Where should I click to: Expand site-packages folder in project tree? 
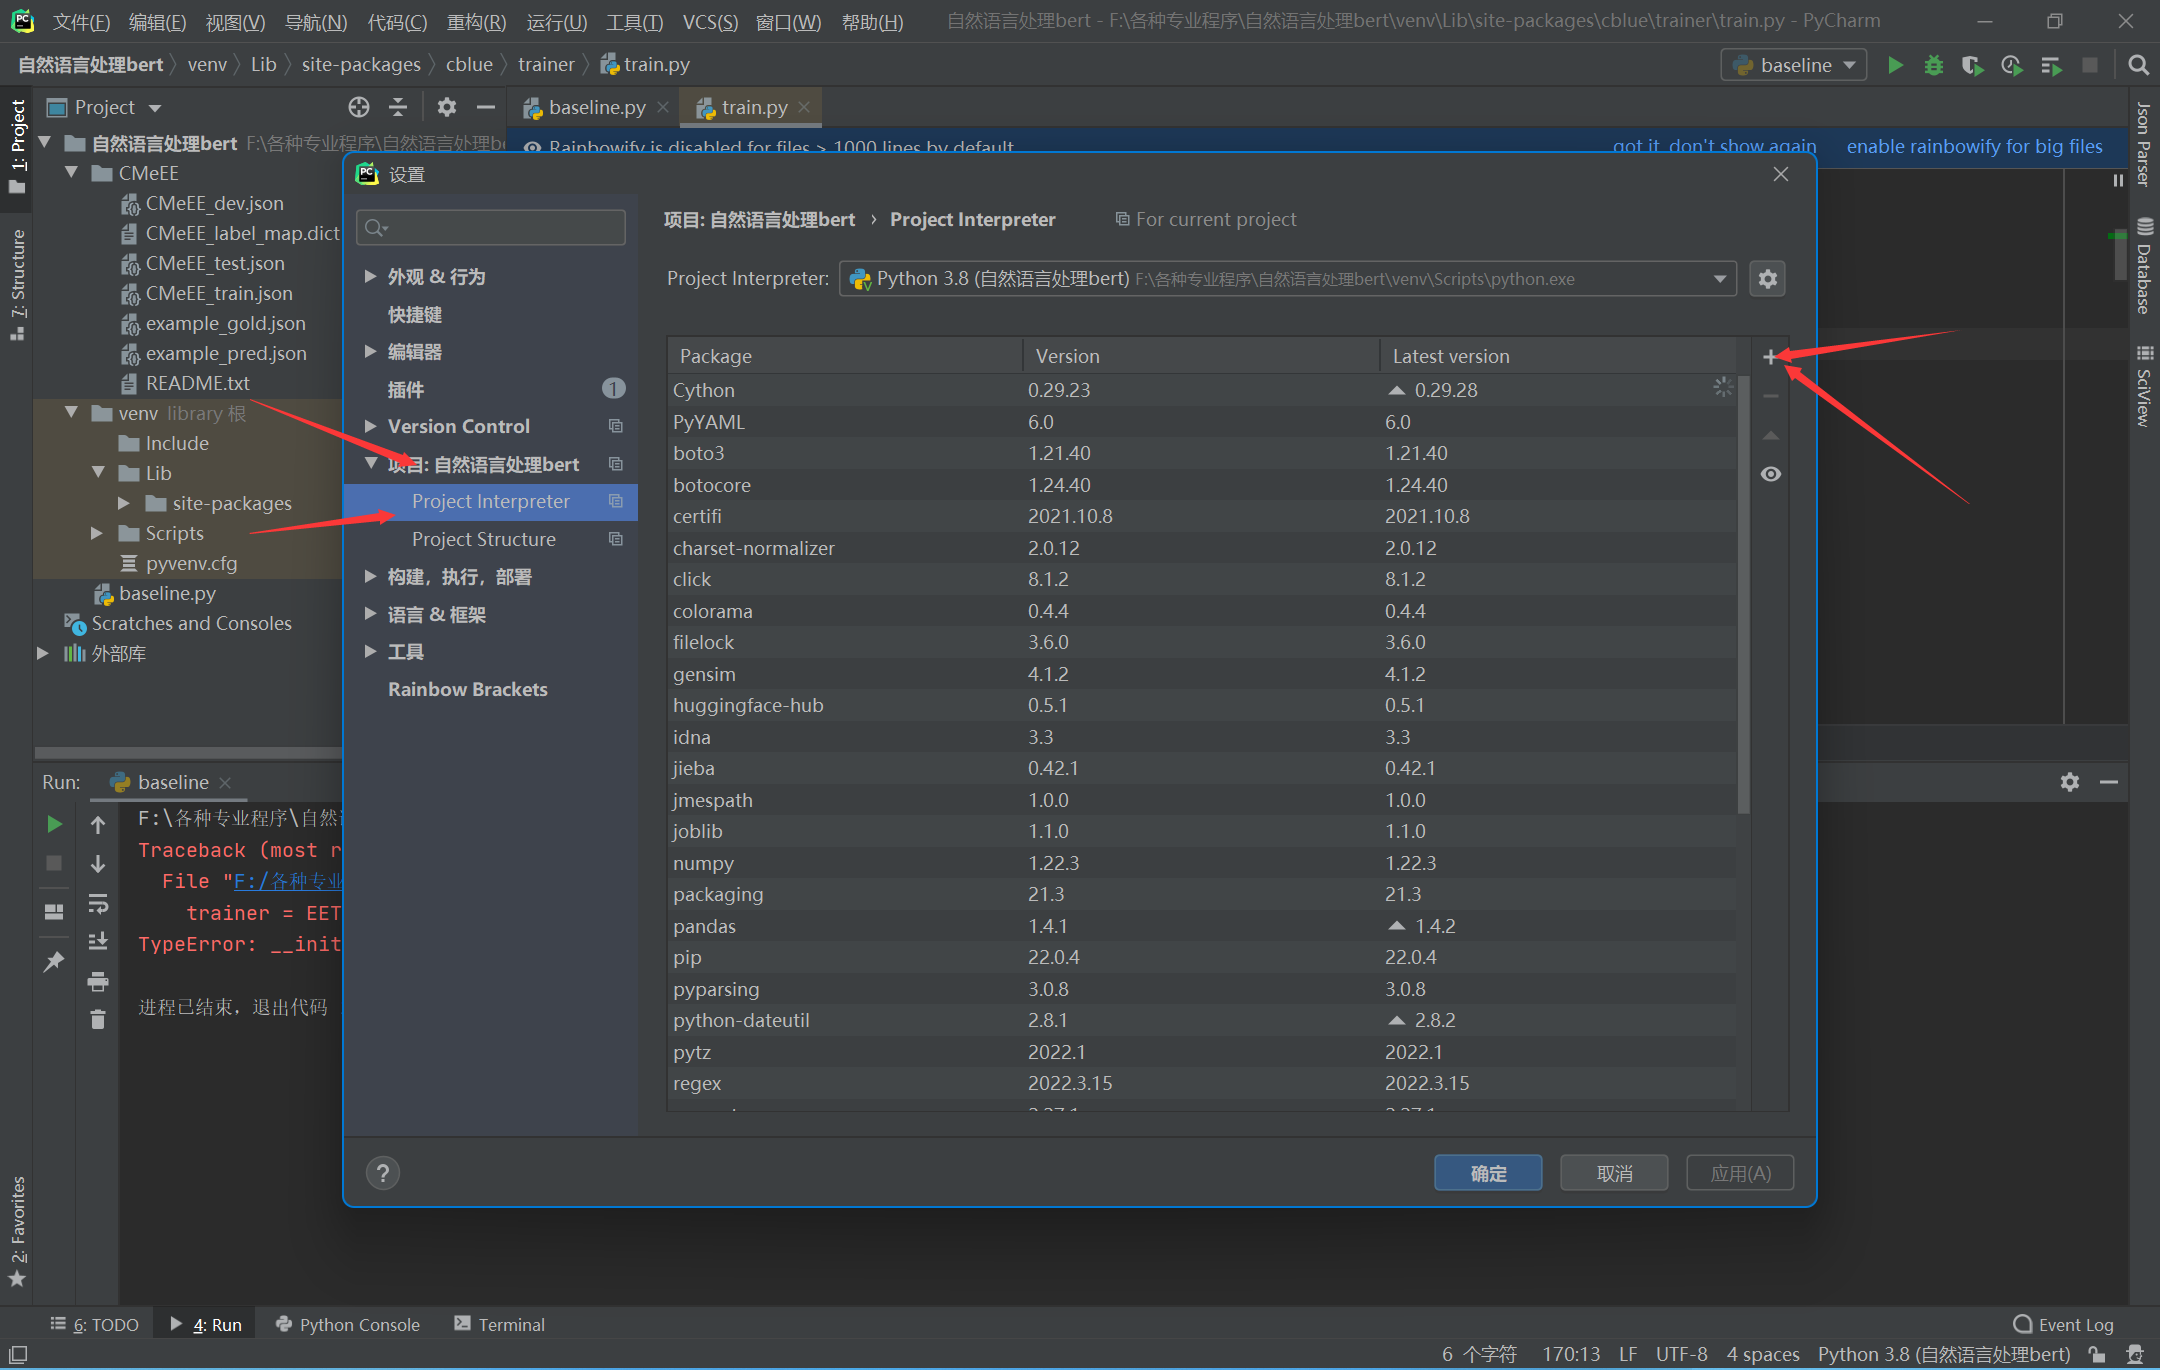coord(124,503)
